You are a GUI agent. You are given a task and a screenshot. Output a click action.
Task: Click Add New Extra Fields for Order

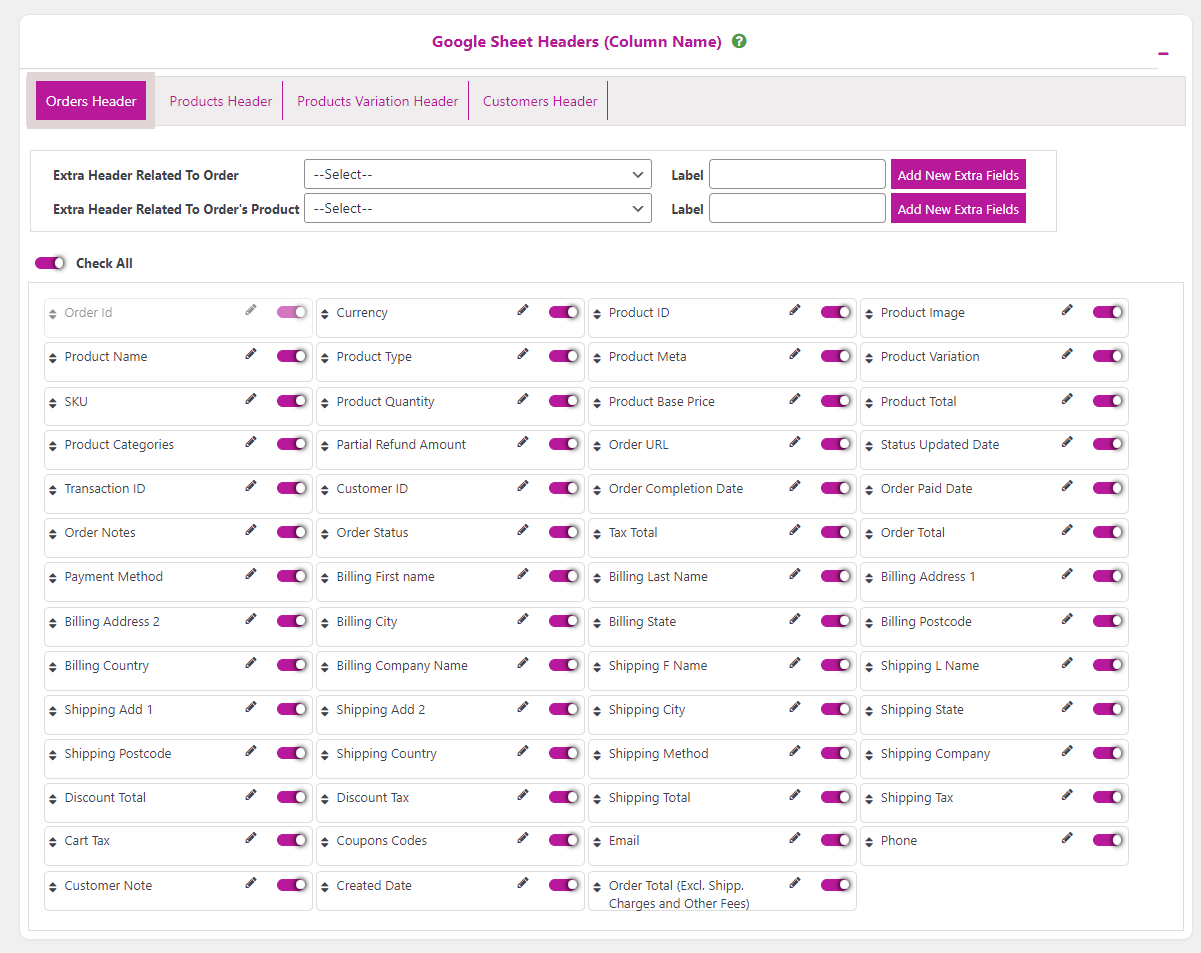pyautogui.click(x=958, y=175)
